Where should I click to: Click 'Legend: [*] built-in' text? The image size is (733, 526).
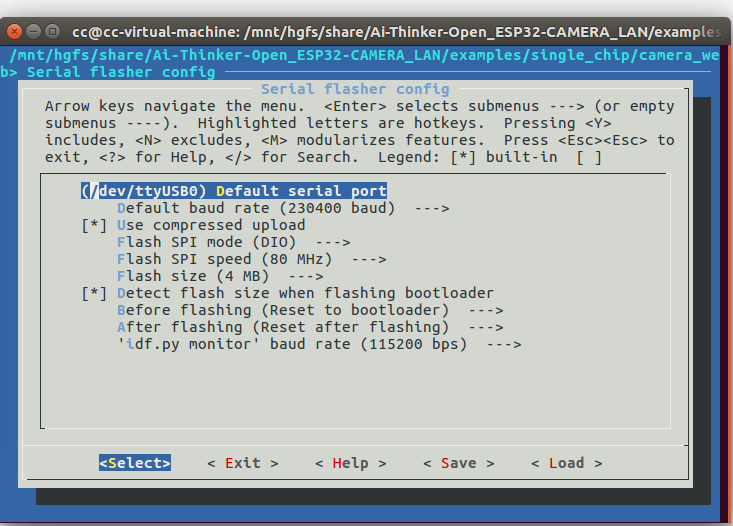(468, 157)
